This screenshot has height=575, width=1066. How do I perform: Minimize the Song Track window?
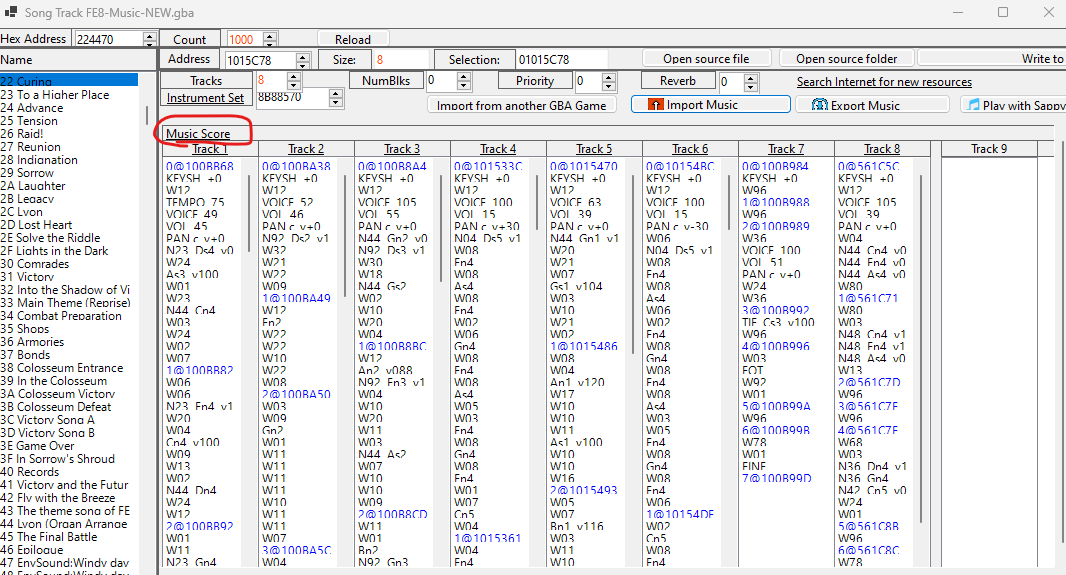pyautogui.click(x=957, y=12)
